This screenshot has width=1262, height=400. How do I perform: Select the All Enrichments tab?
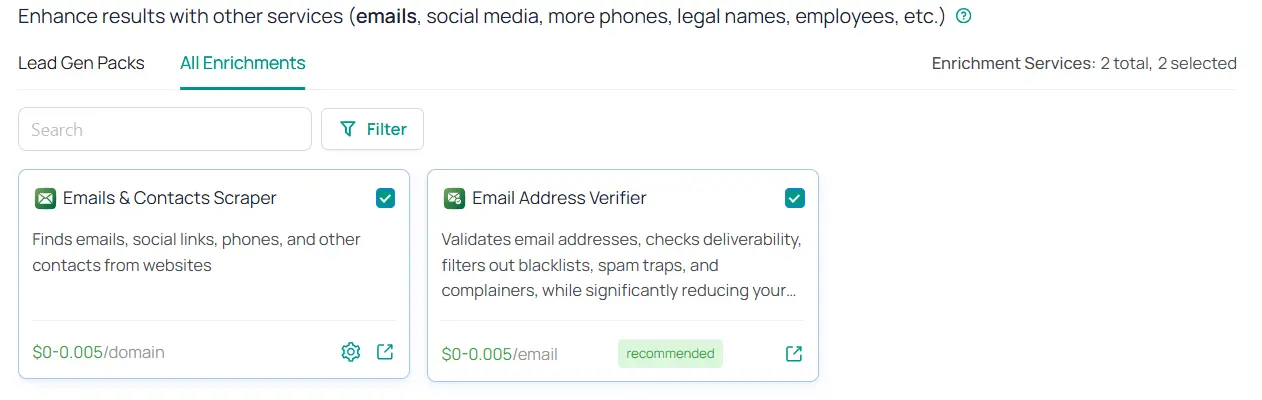tap(243, 63)
